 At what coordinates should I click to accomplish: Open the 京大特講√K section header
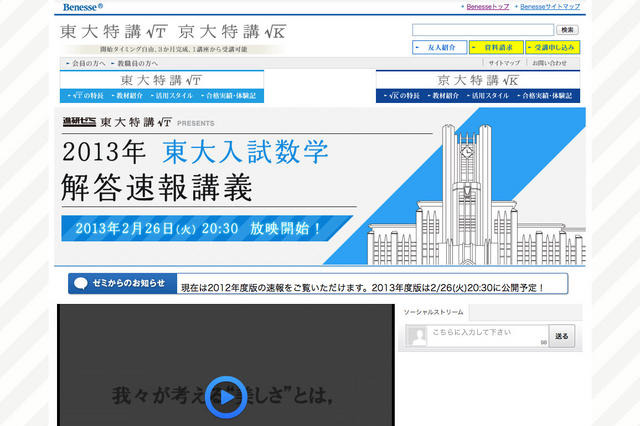tap(478, 80)
